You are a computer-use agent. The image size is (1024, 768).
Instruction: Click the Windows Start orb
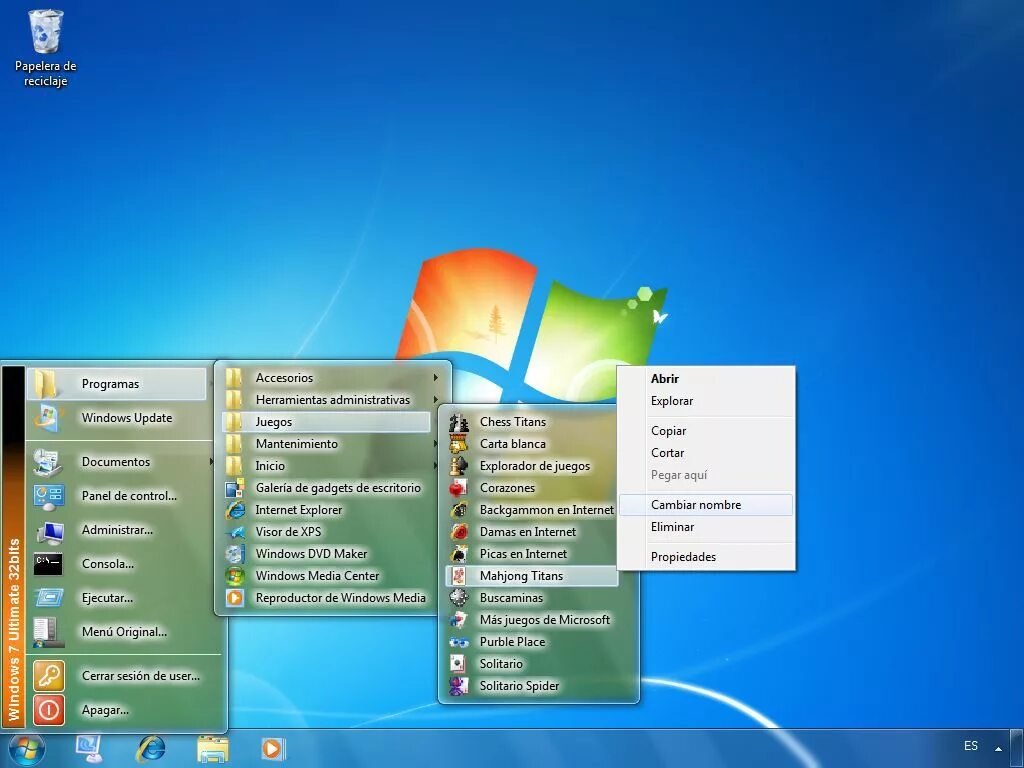click(x=27, y=748)
